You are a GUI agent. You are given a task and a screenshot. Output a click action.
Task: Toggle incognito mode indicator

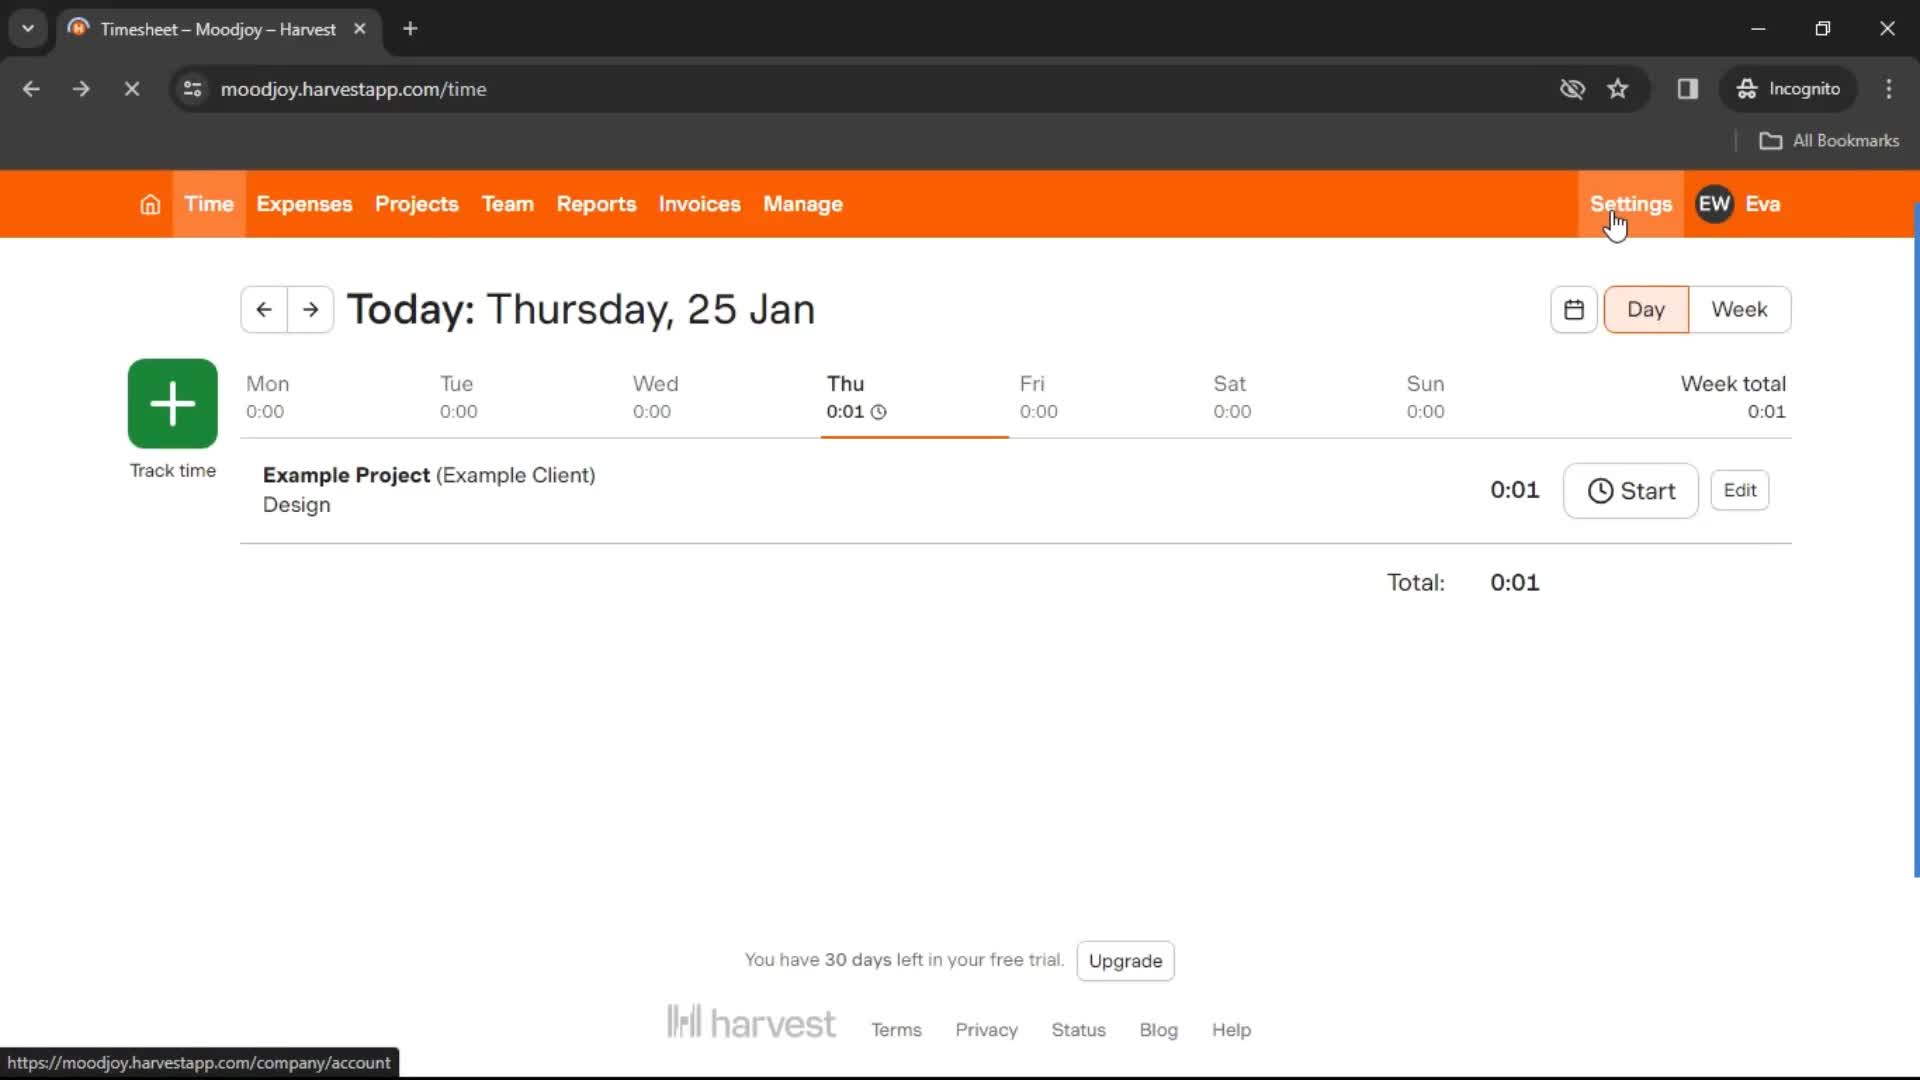(x=1789, y=90)
